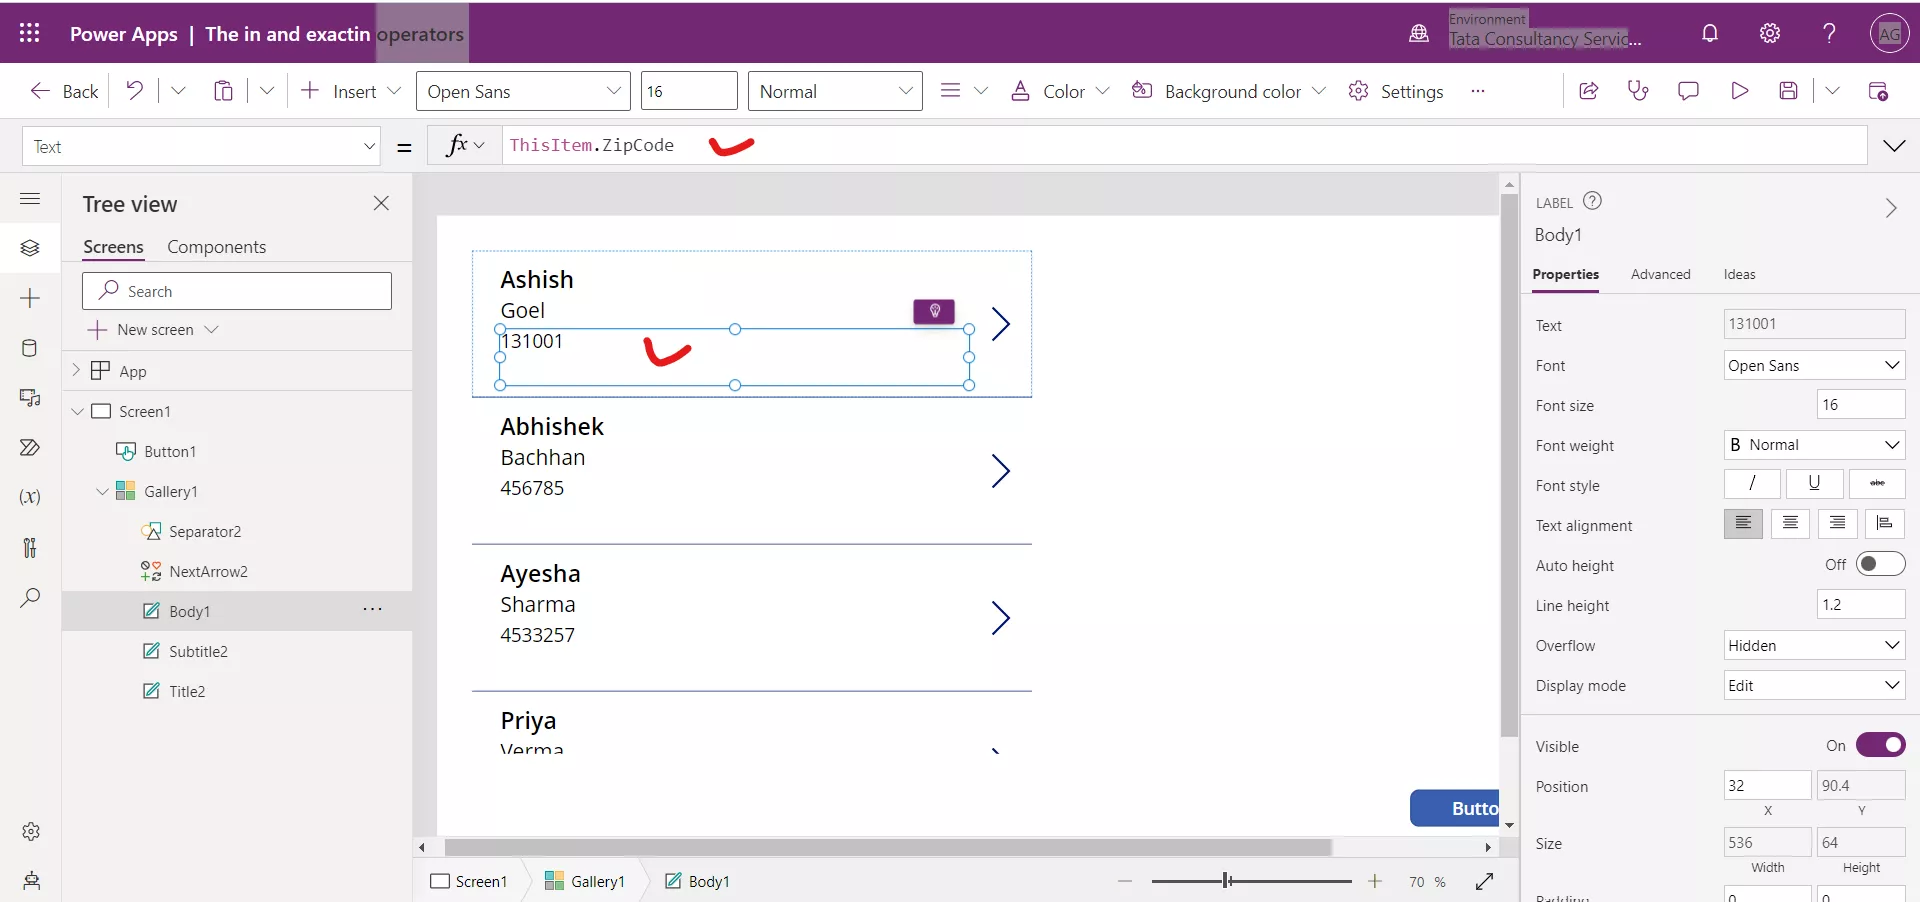Save the app using the save icon
The width and height of the screenshot is (1920, 902).
tap(1790, 90)
